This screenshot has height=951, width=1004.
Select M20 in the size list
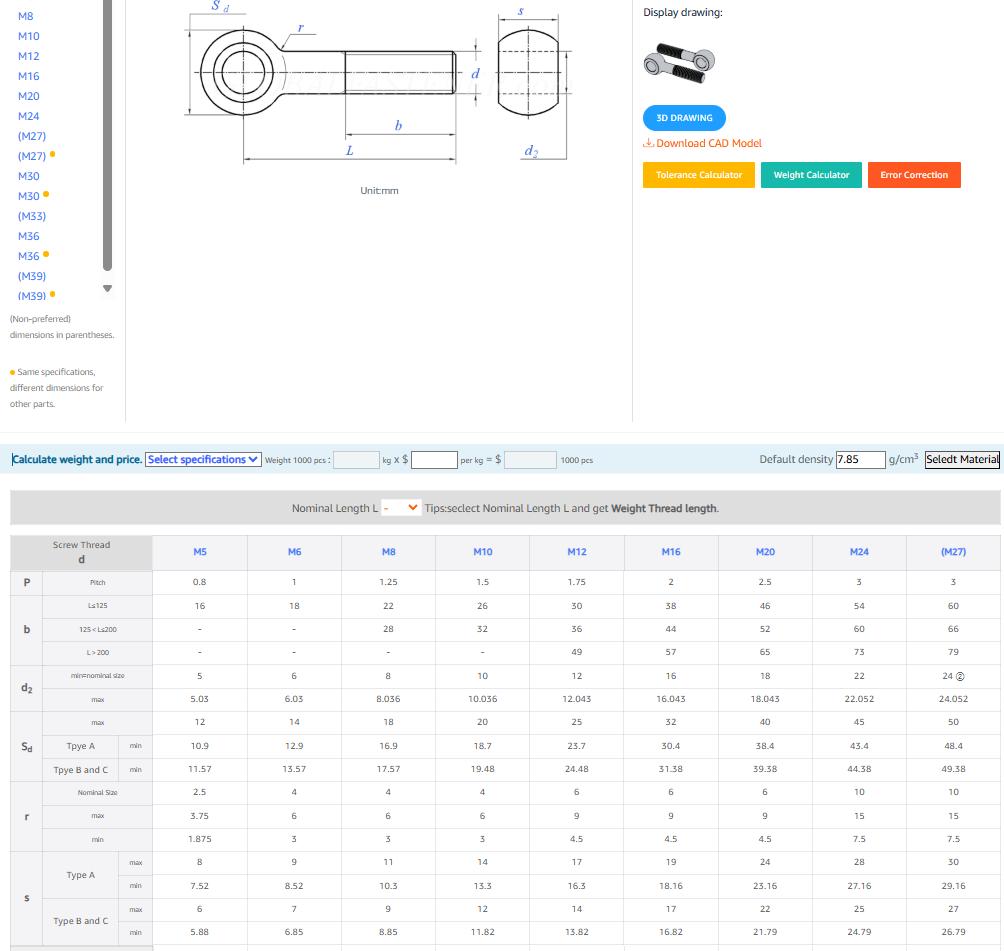tap(29, 96)
